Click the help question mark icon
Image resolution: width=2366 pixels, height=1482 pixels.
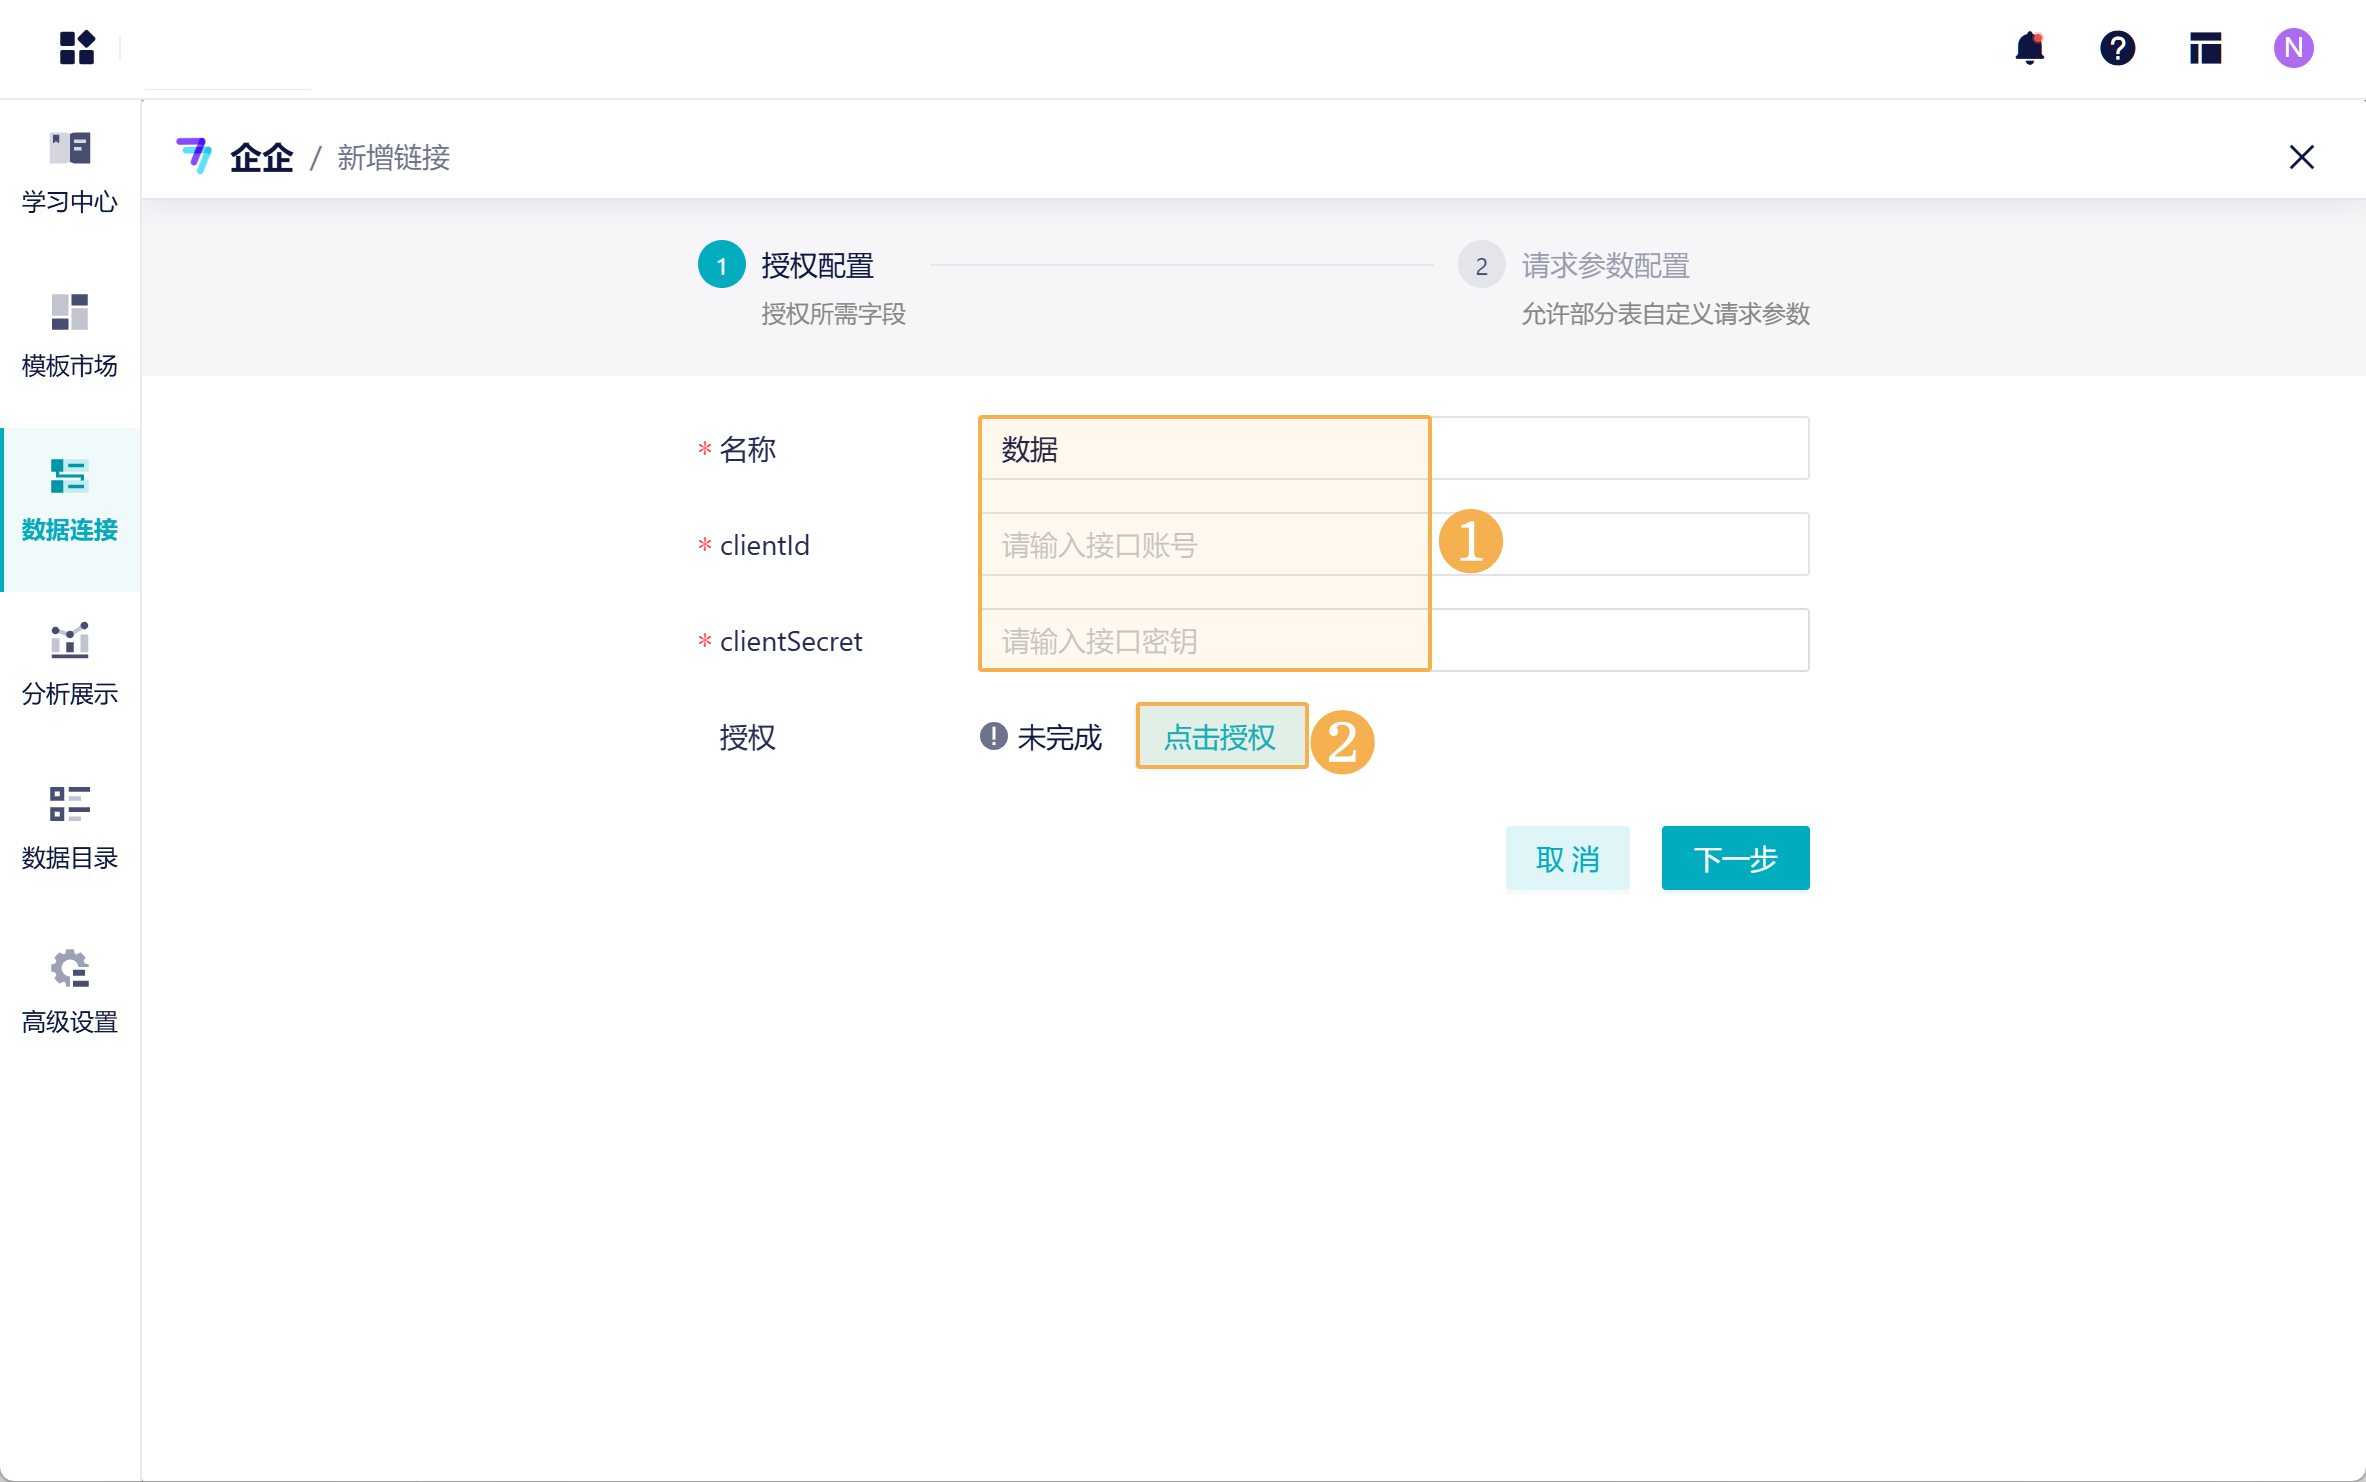click(x=2117, y=47)
